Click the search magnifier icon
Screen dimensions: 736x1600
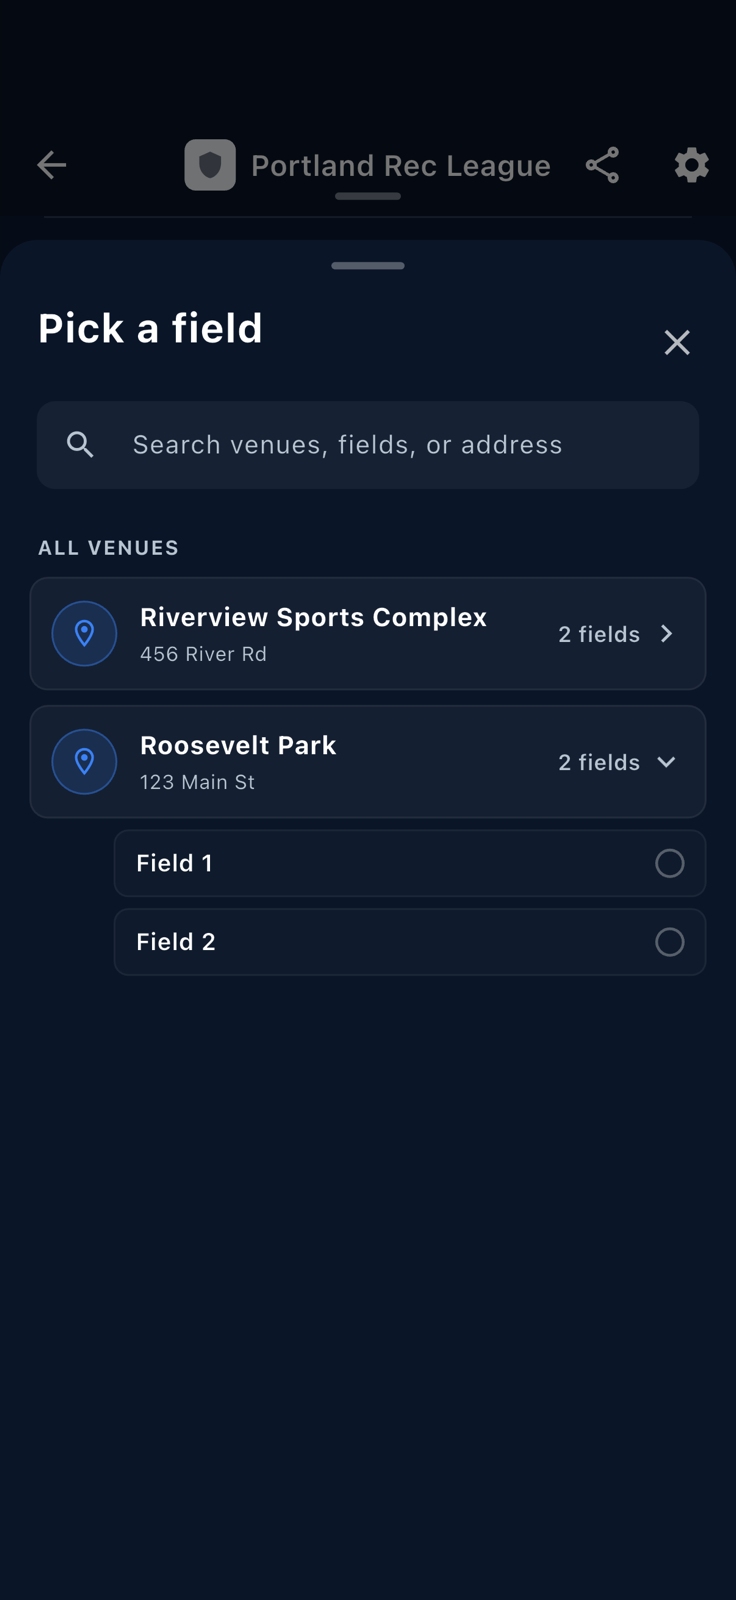[80, 445]
